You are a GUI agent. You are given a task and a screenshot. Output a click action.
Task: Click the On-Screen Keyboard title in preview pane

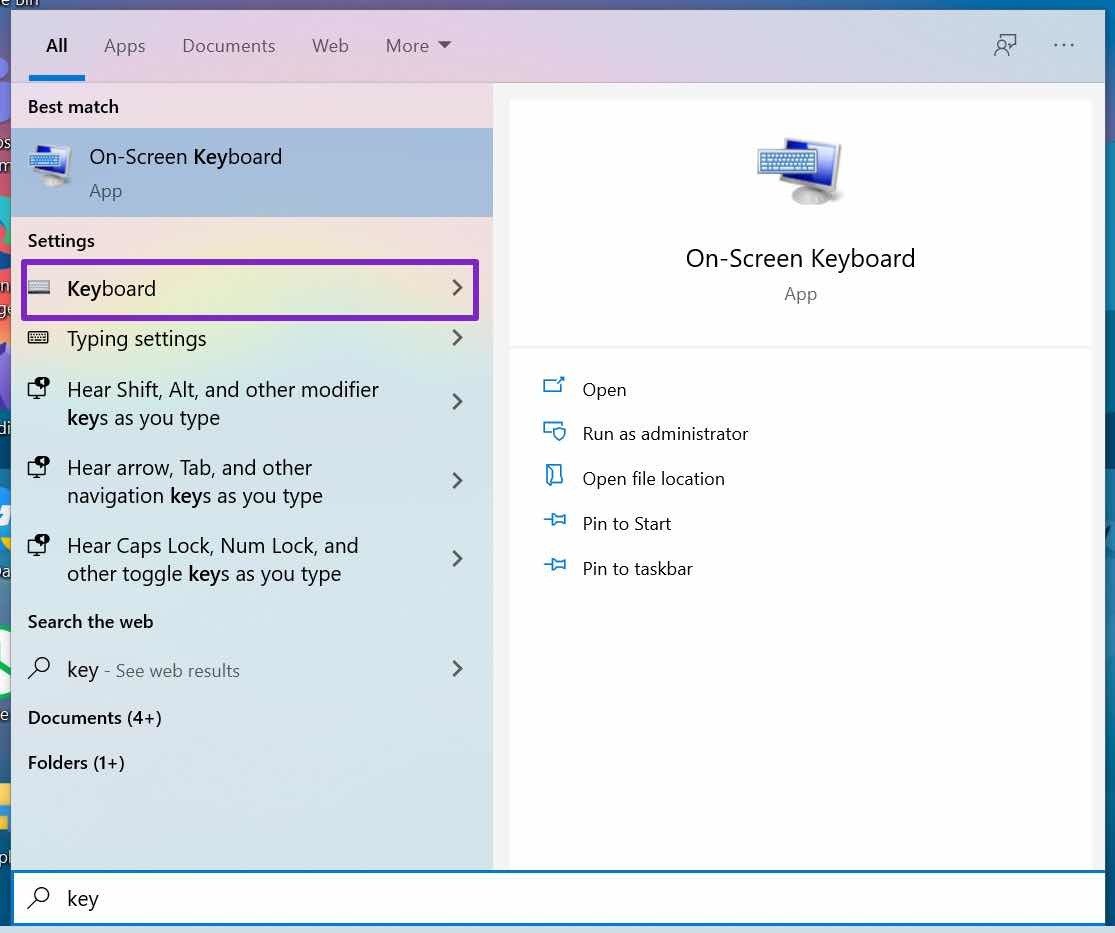point(800,258)
